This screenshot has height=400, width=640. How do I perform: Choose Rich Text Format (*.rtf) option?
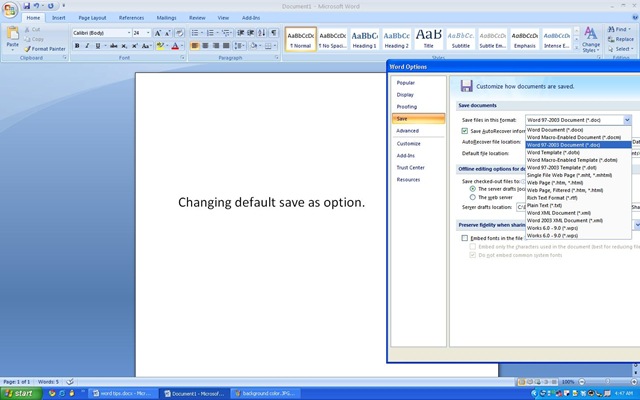(x=578, y=198)
